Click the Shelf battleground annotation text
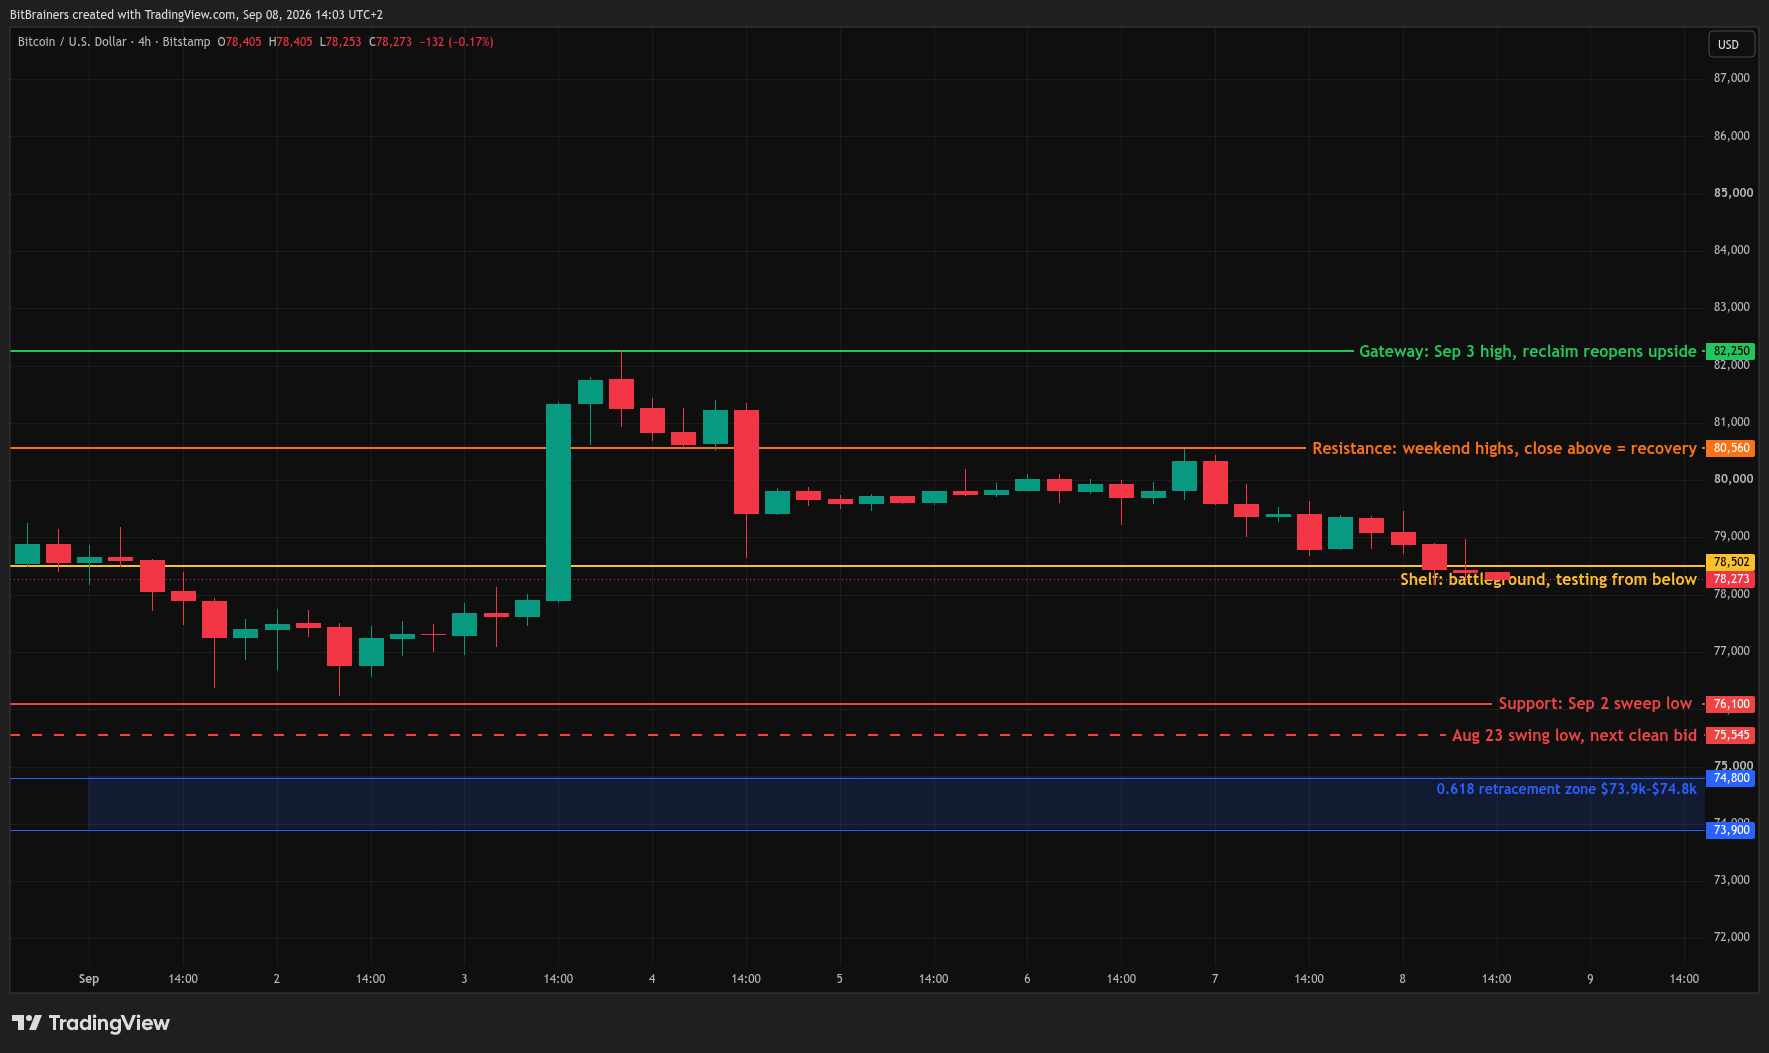The width and height of the screenshot is (1769, 1053). (x=1548, y=579)
